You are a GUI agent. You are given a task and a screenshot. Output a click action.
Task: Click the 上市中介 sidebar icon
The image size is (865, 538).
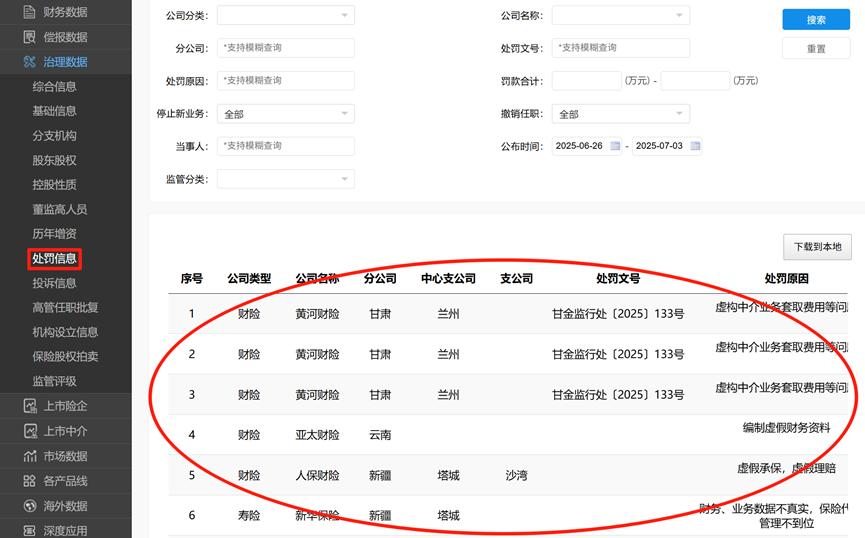(x=30, y=431)
